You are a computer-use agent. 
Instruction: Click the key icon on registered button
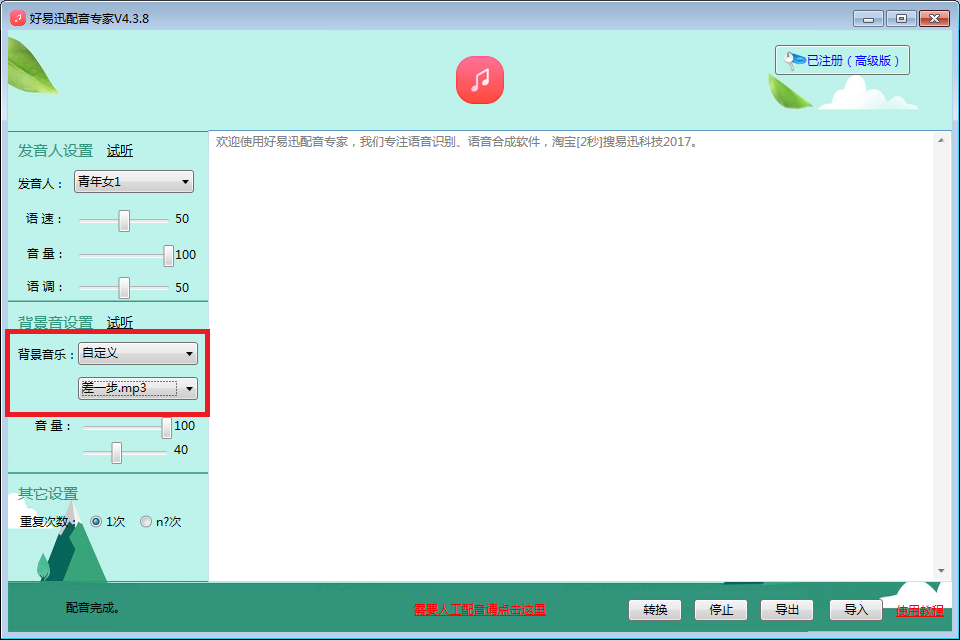coord(794,61)
